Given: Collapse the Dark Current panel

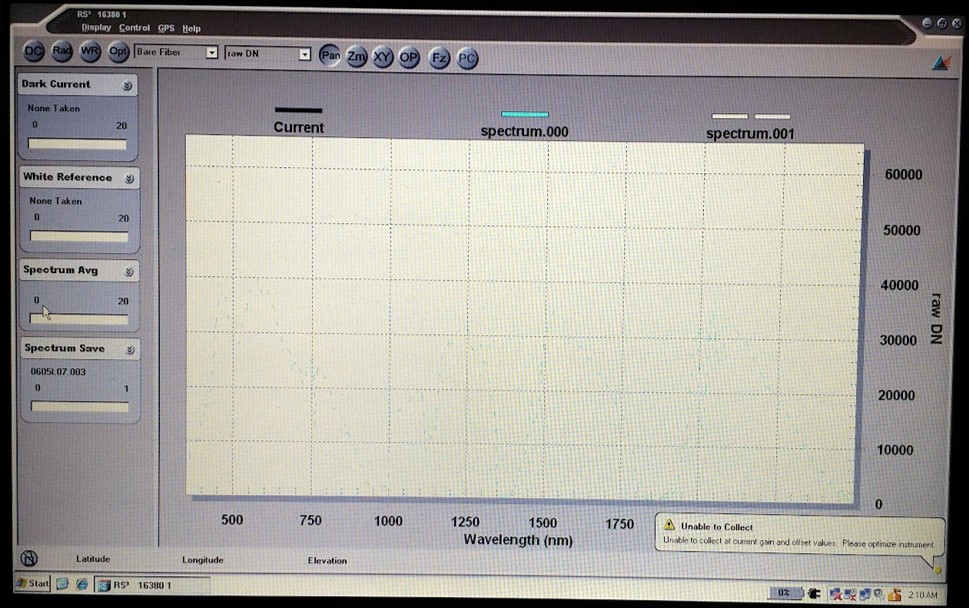Looking at the screenshot, I should [127, 86].
